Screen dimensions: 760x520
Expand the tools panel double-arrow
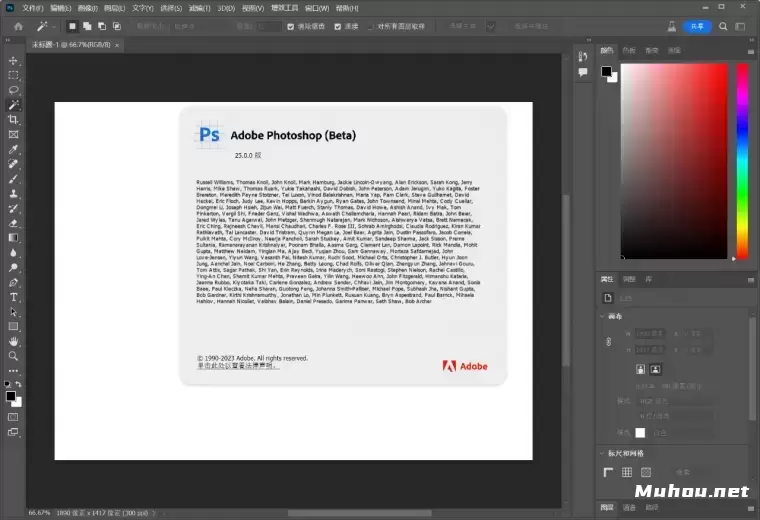click(x=8, y=40)
